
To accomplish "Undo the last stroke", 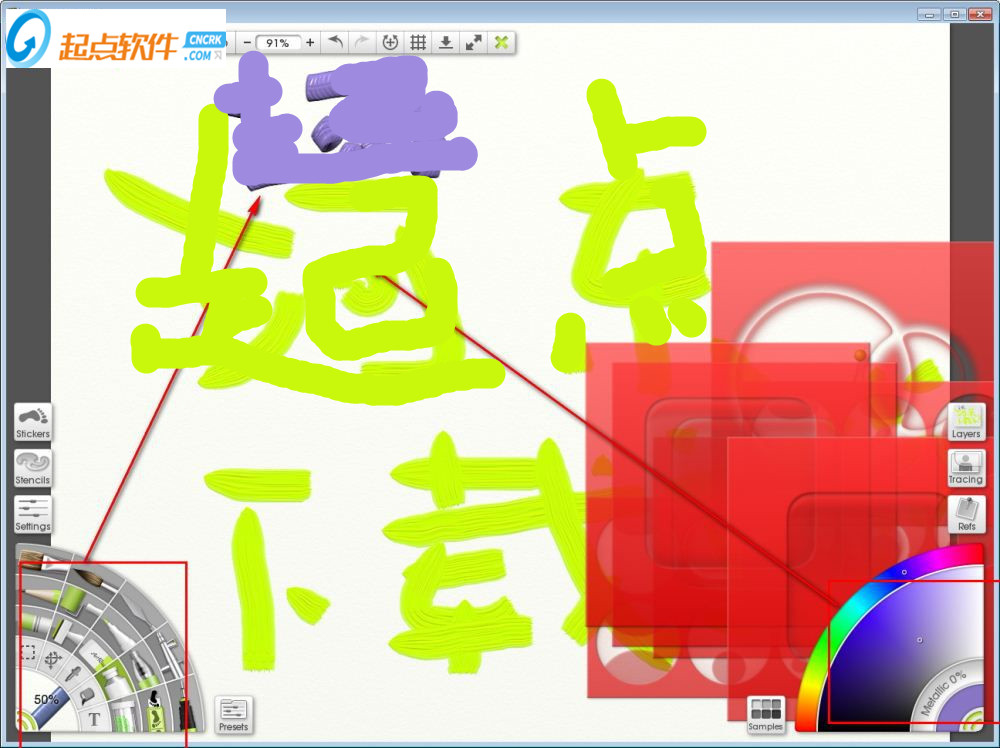I will [335, 43].
